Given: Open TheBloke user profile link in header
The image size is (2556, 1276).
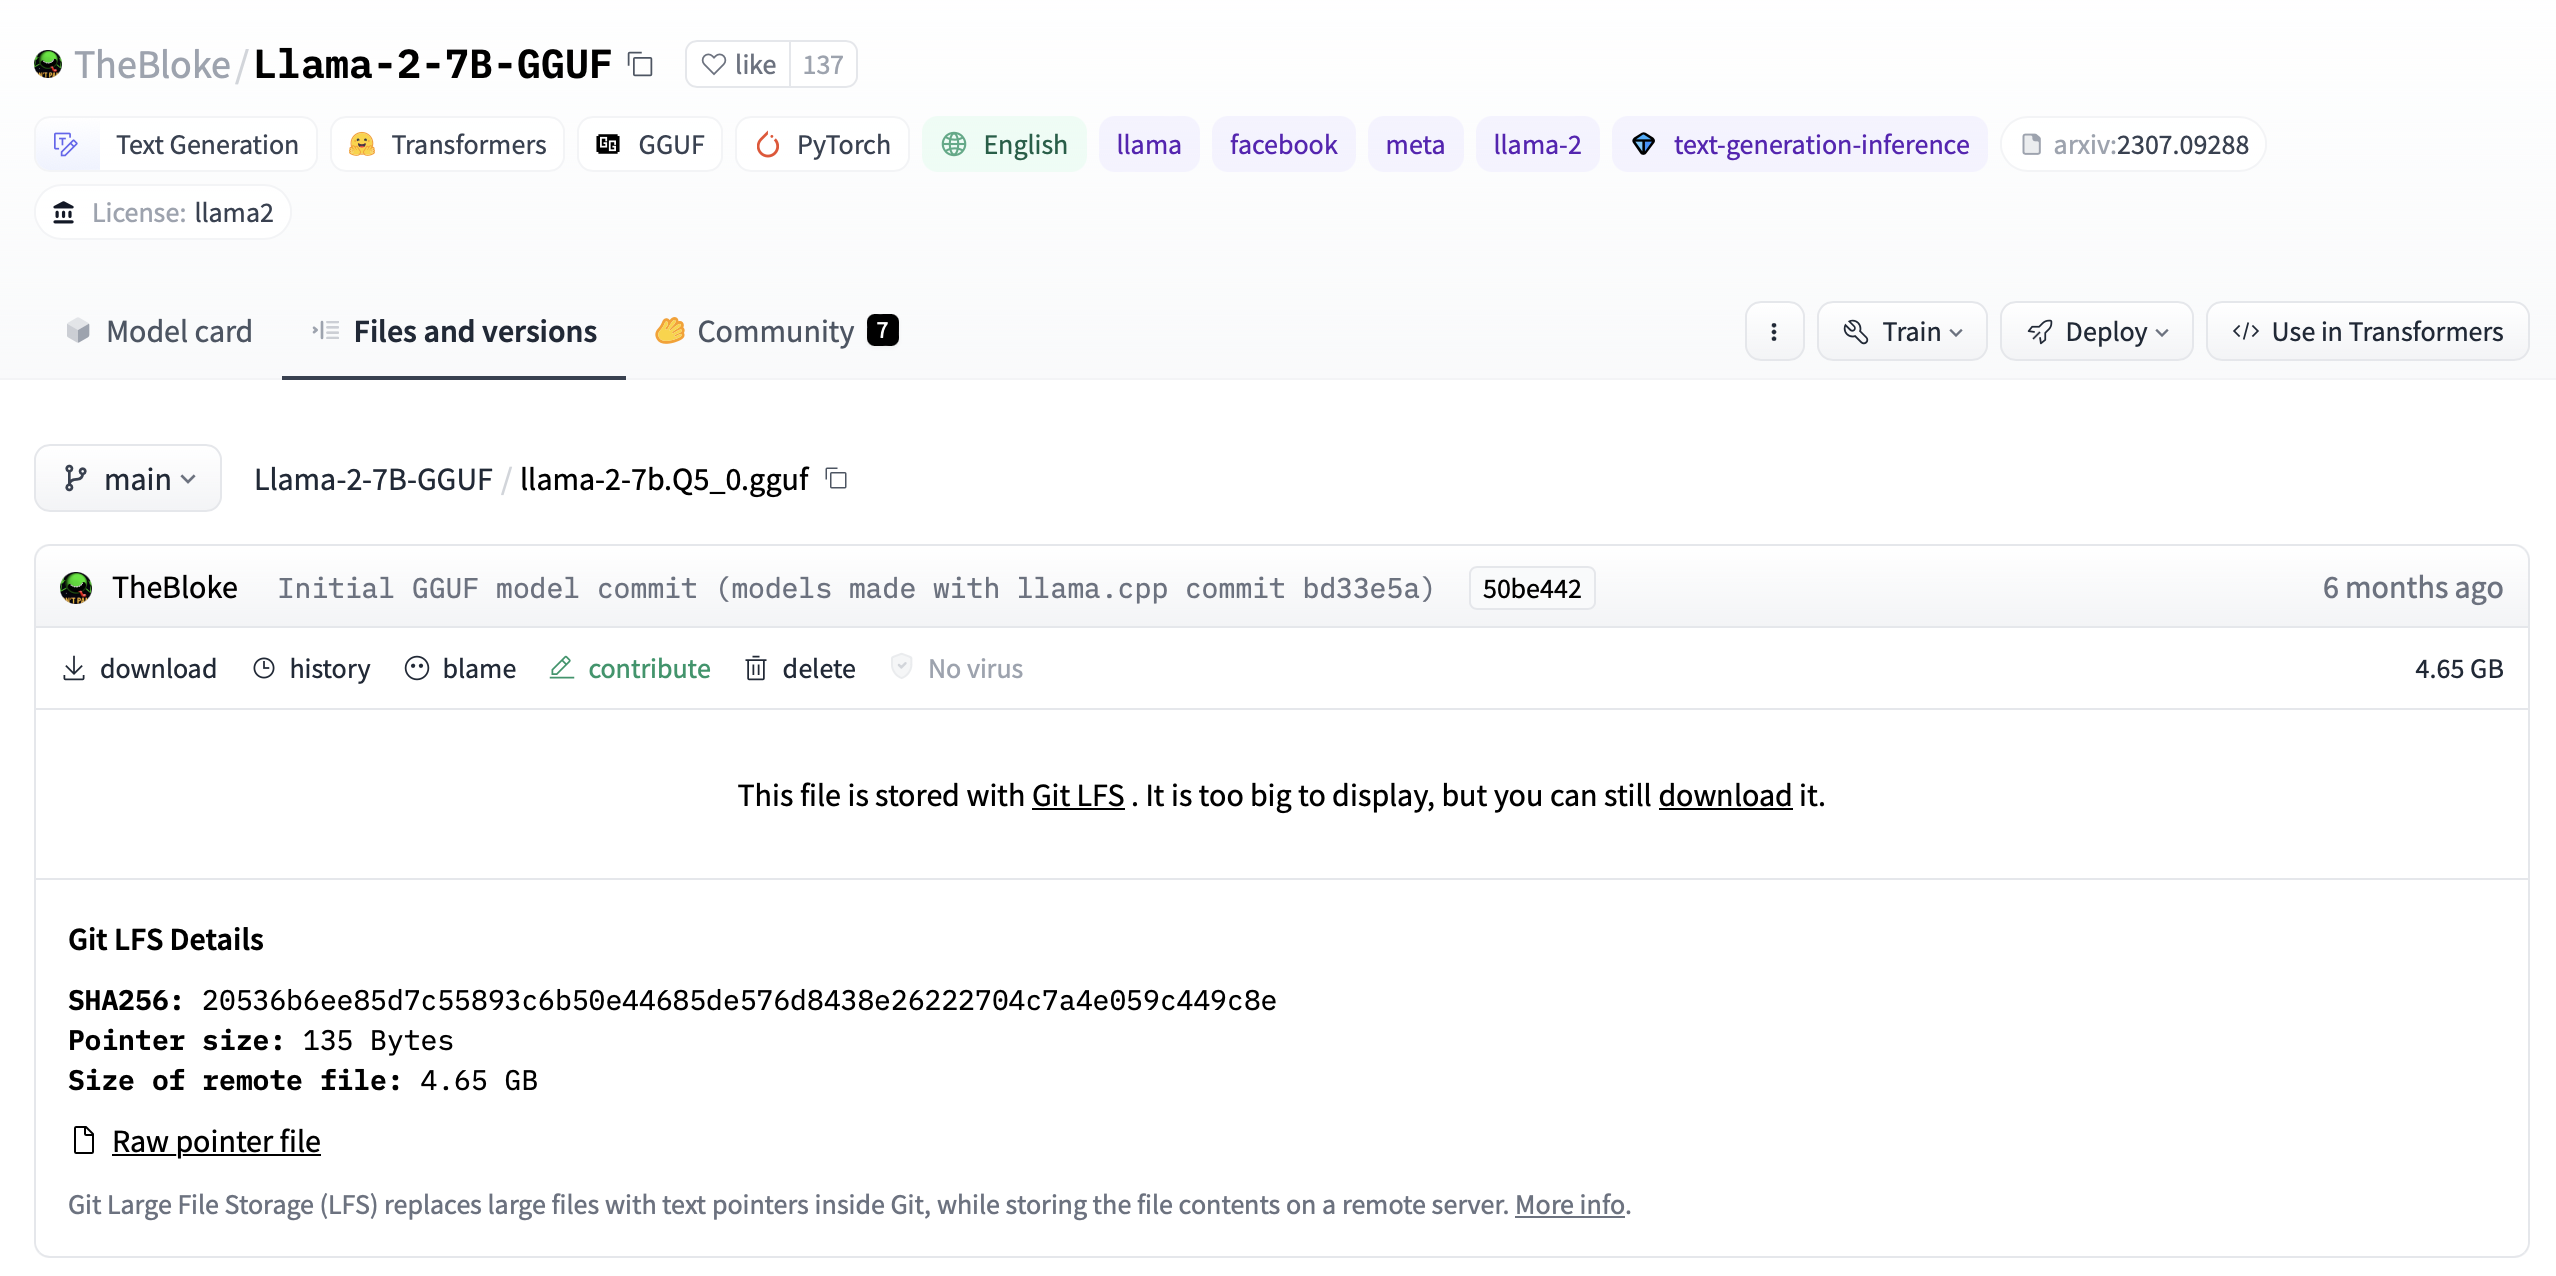Looking at the screenshot, I should pos(152,65).
